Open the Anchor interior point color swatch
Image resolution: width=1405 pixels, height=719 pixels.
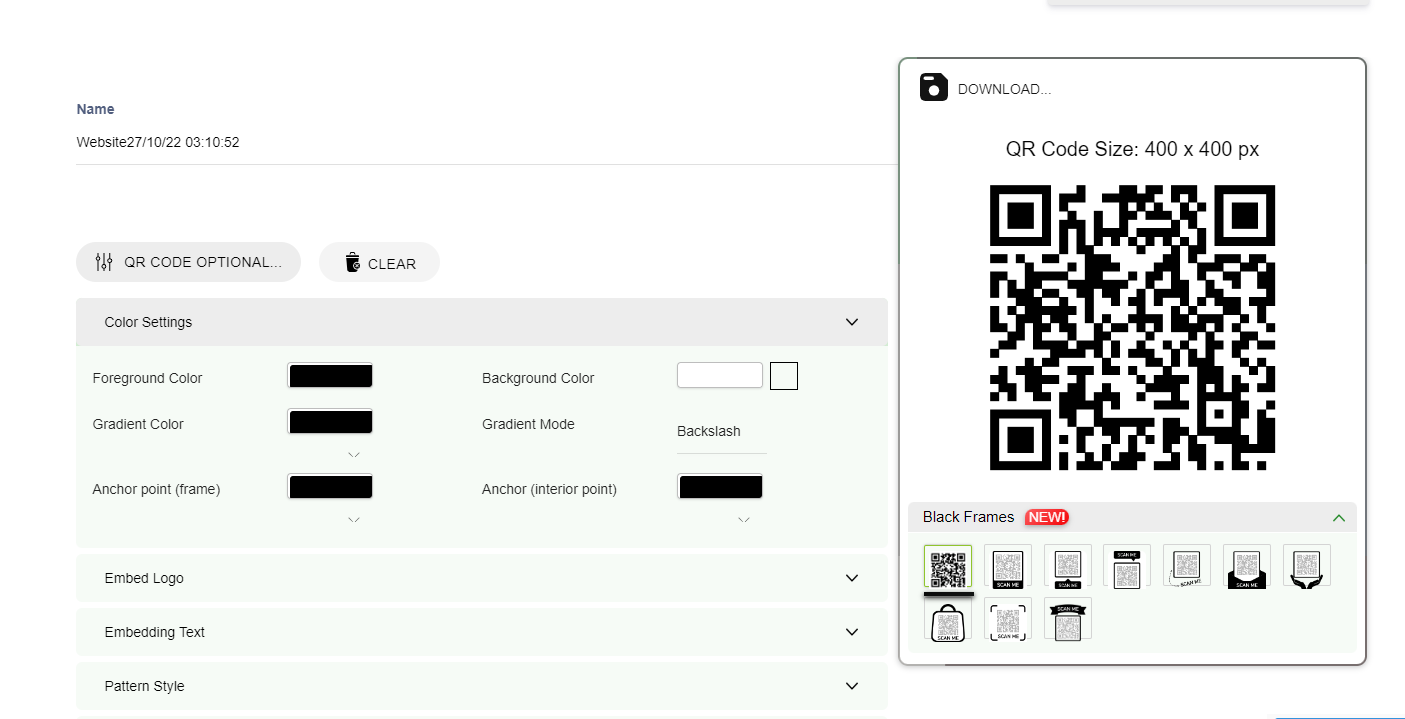click(x=720, y=487)
